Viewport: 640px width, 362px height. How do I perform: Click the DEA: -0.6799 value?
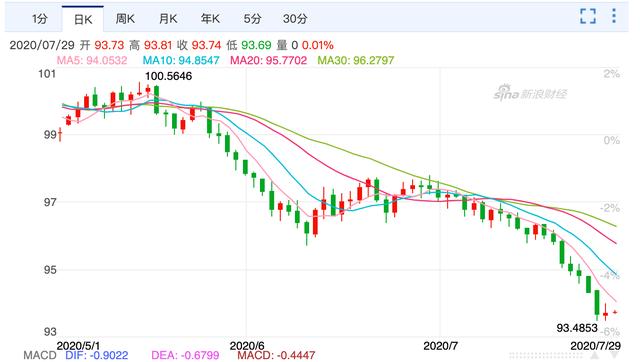coord(185,355)
